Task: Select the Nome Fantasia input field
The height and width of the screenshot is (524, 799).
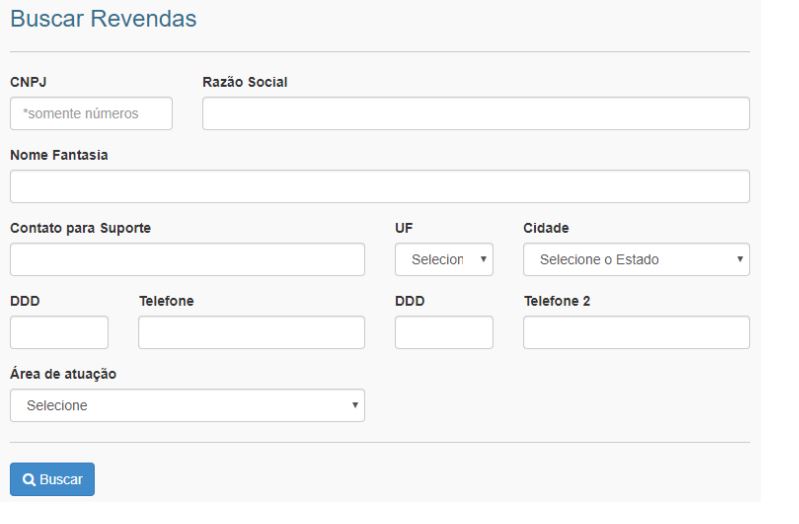Action: [379, 187]
